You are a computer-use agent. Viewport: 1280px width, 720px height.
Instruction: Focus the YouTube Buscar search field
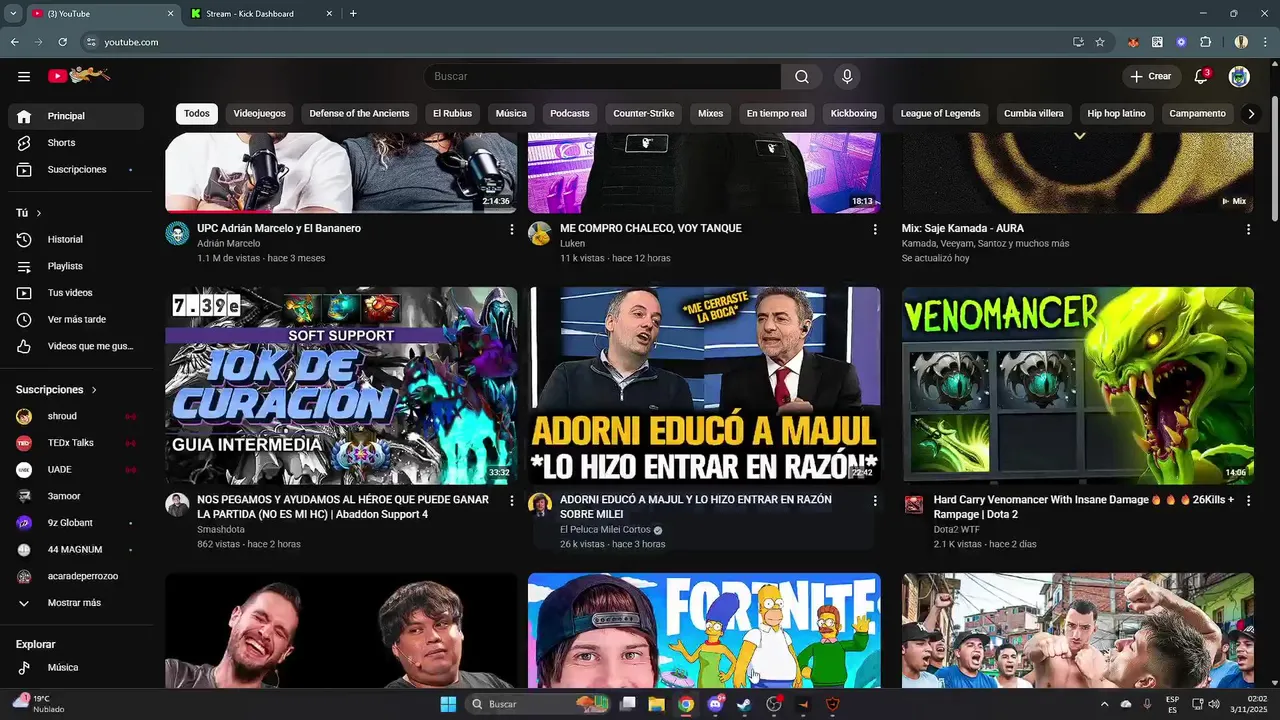tap(603, 76)
